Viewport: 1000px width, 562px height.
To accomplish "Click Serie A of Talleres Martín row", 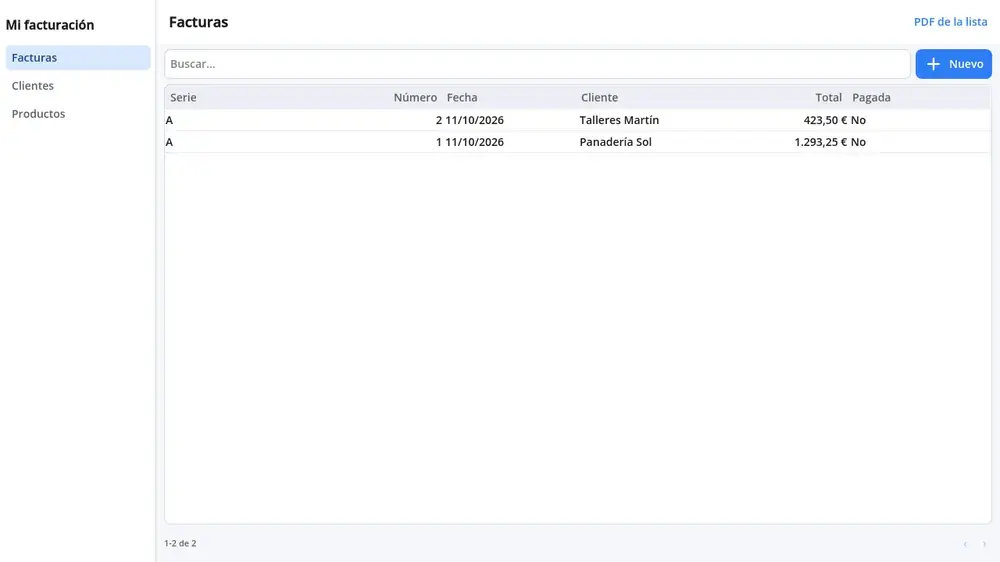I will [x=169, y=120].
